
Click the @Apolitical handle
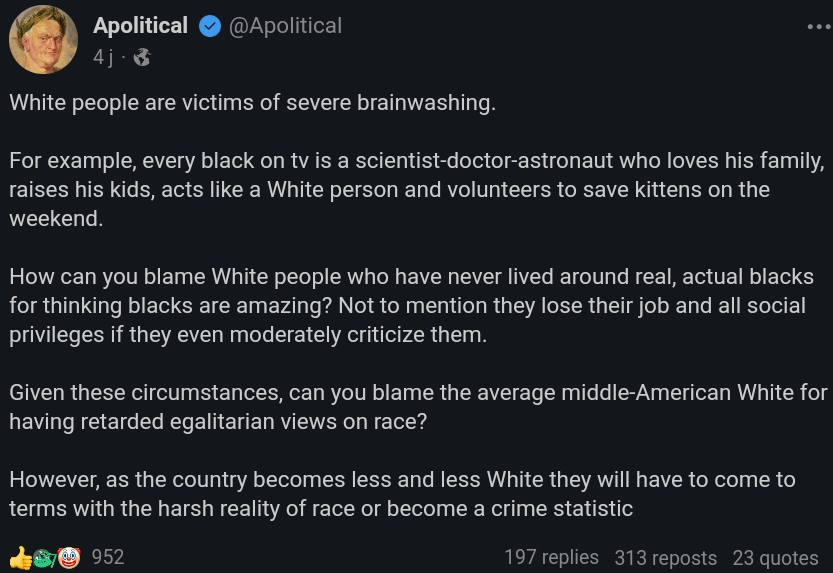point(285,26)
